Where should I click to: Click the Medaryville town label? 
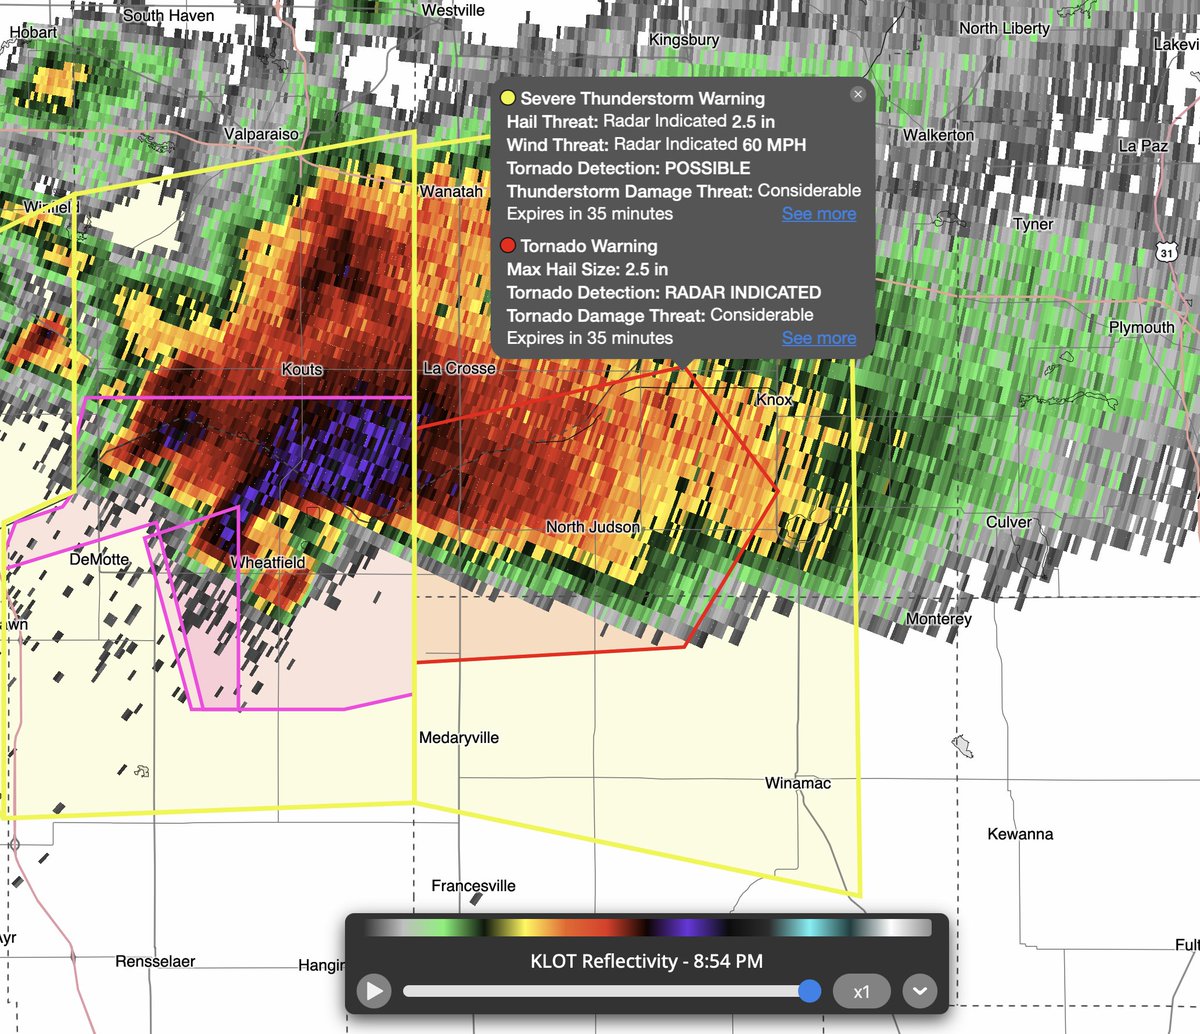pos(459,738)
